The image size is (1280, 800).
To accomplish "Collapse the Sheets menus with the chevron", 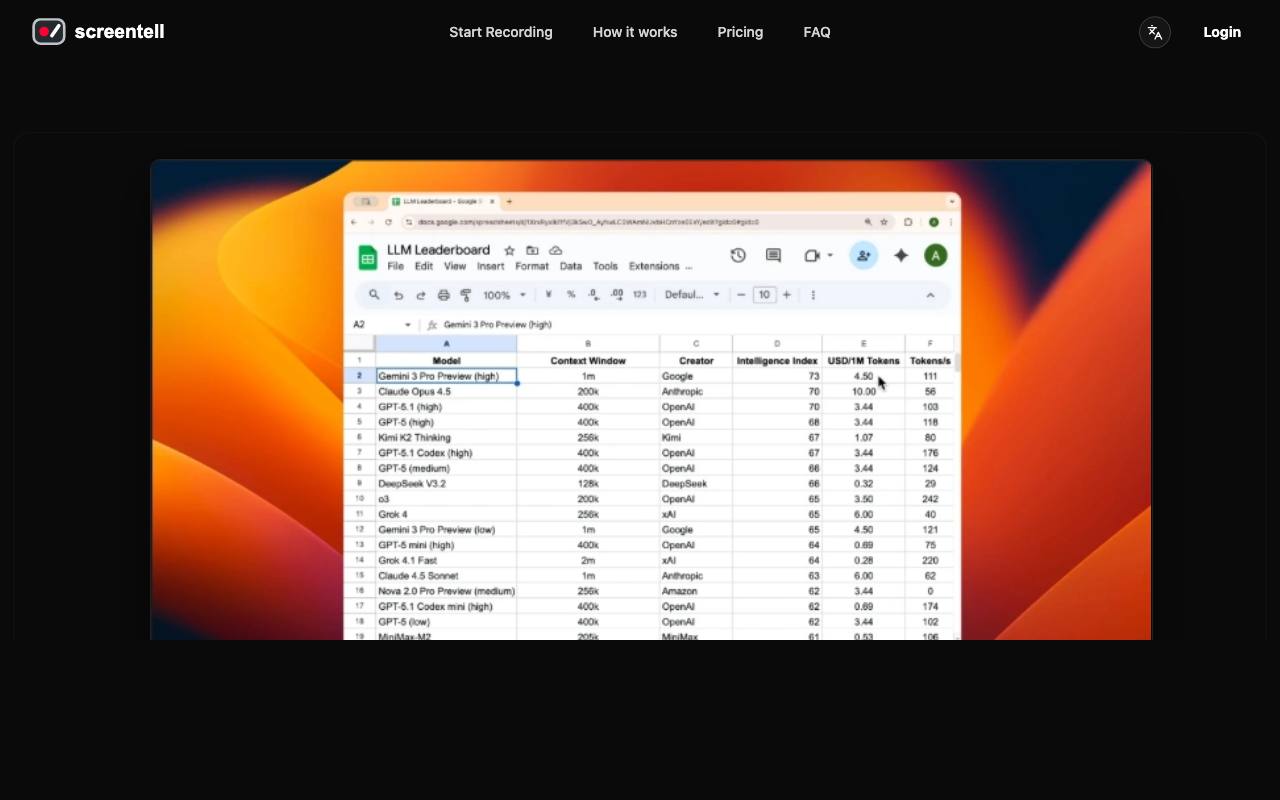I will [930, 295].
